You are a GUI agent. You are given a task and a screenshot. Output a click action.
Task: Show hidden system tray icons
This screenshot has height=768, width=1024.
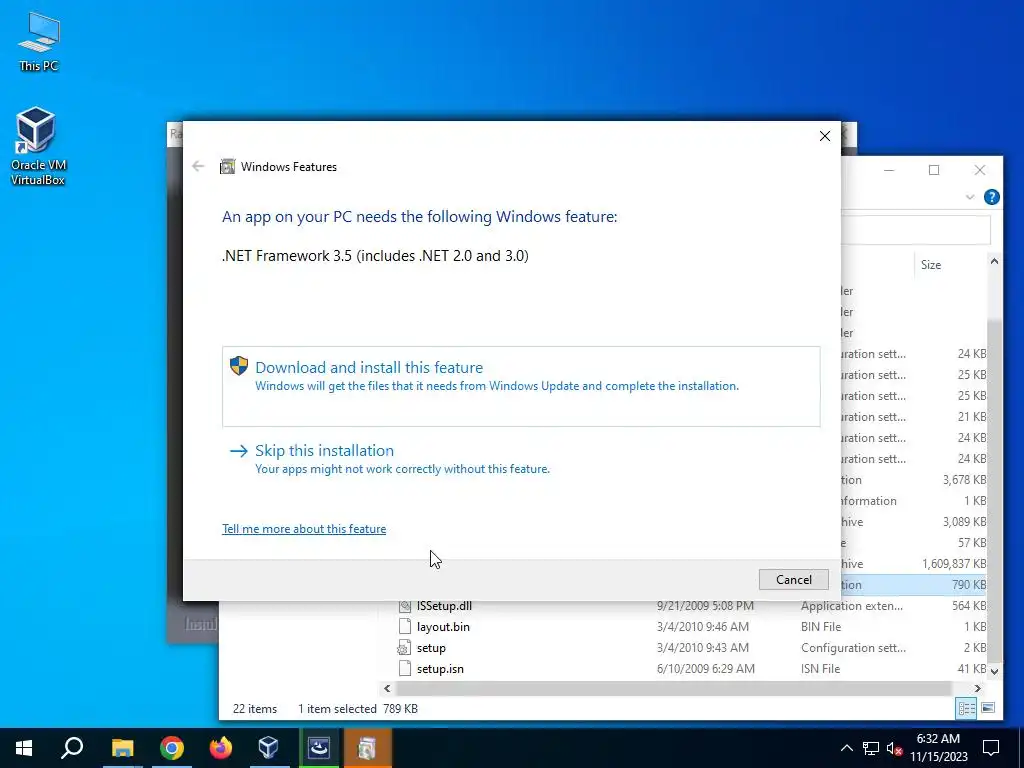point(846,748)
